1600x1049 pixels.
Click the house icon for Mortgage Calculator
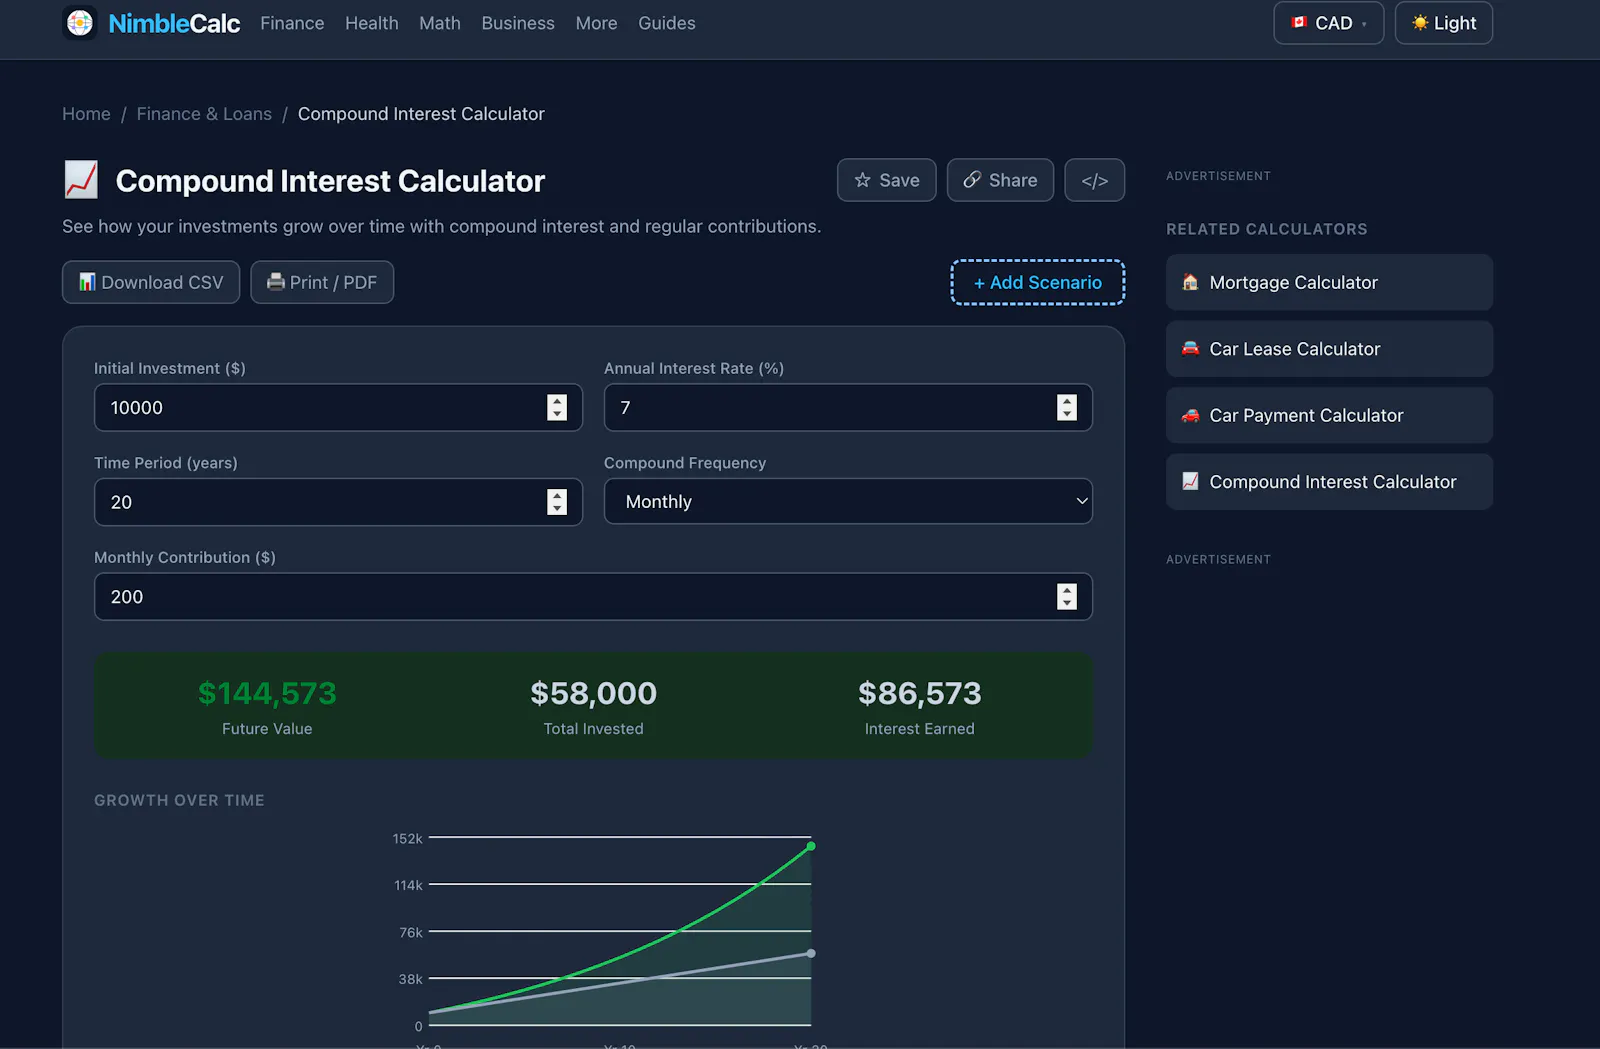pos(1190,282)
